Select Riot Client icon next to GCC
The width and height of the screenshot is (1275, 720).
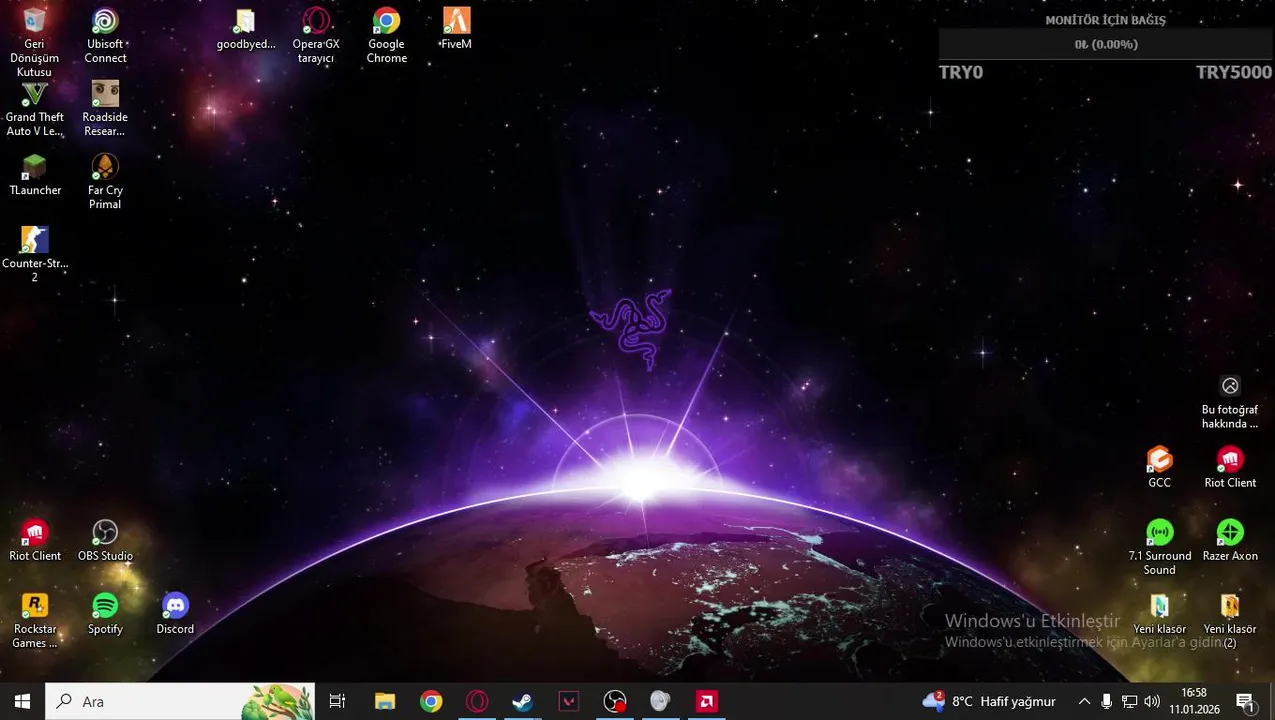click(1230, 468)
